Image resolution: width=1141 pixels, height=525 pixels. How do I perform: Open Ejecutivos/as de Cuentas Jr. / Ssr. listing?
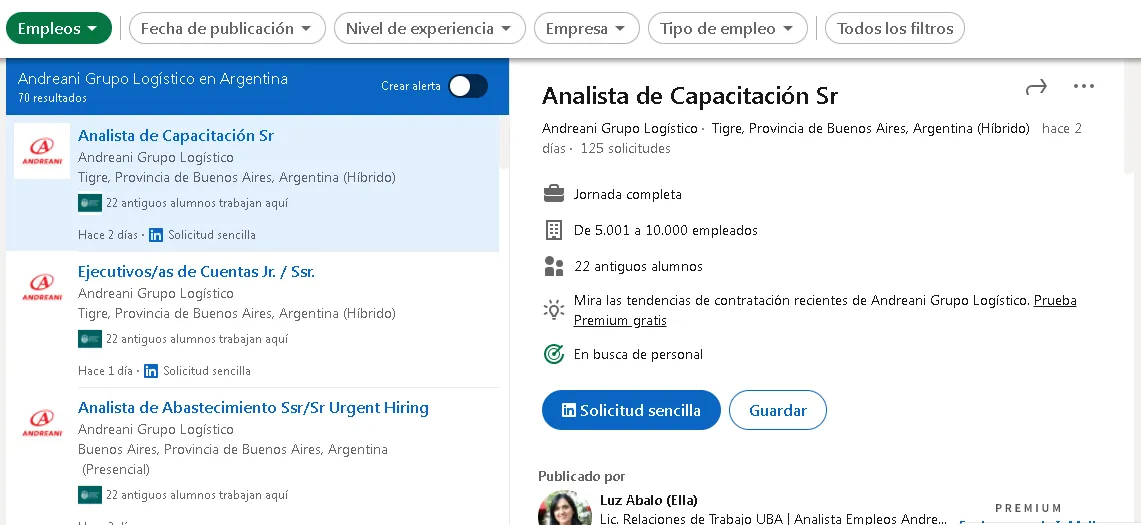pos(196,272)
